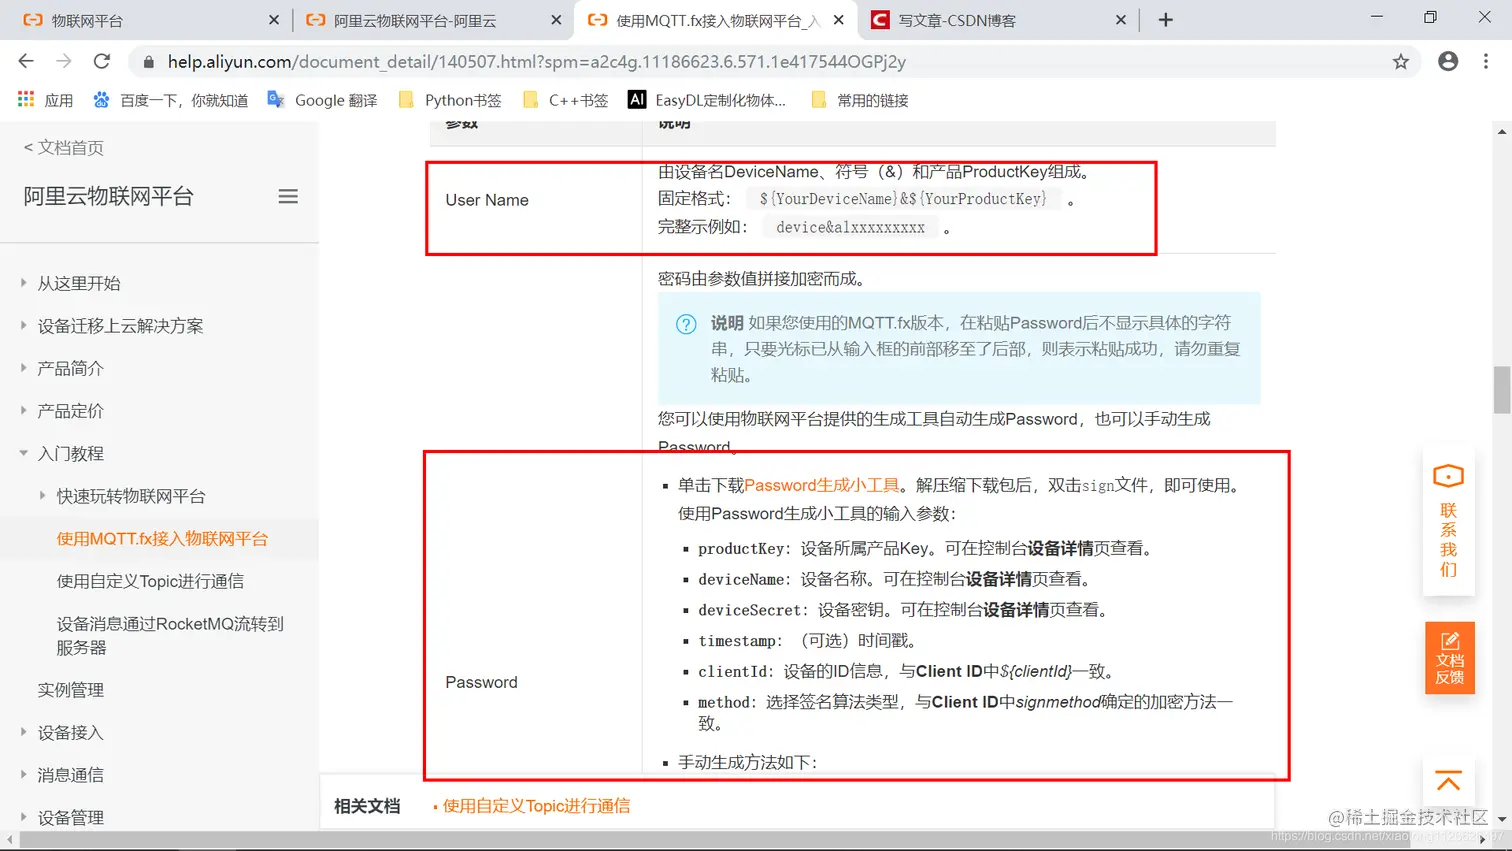Click the timestamp list entry text
Screen dimensions: 1512x851
click(x=807, y=641)
